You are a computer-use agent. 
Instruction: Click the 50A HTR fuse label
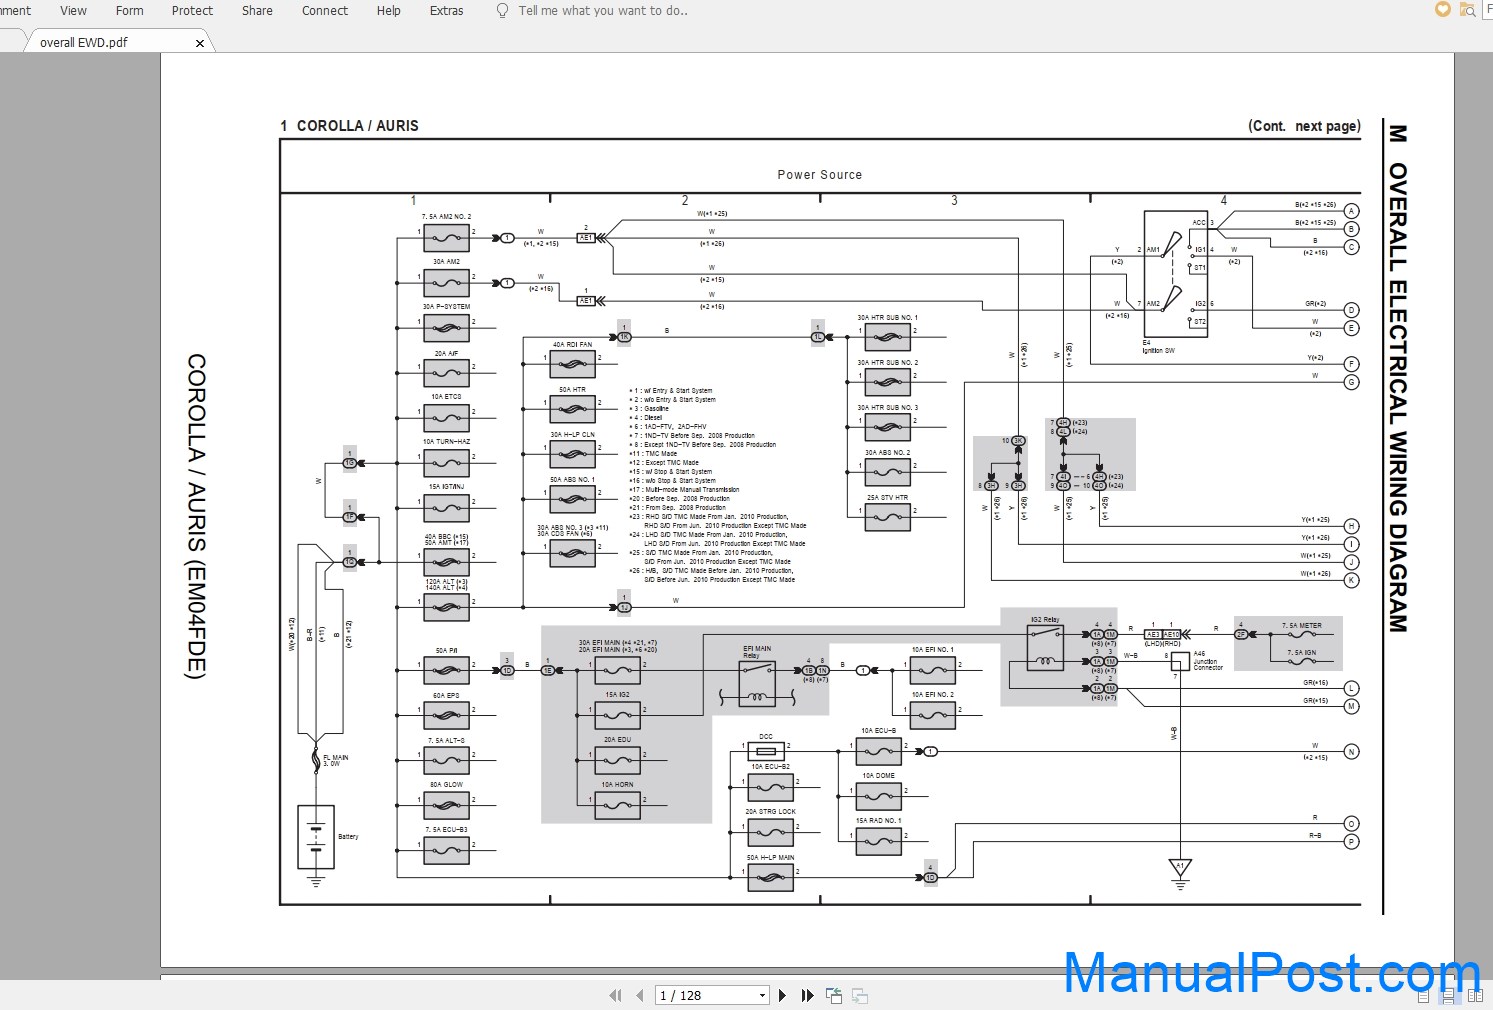572,390
